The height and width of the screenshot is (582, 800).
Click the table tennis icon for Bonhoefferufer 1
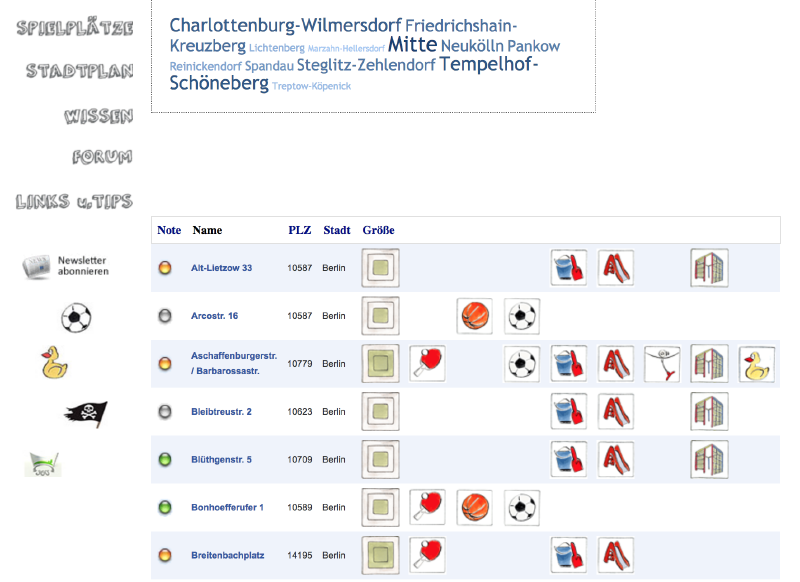[x=427, y=508]
